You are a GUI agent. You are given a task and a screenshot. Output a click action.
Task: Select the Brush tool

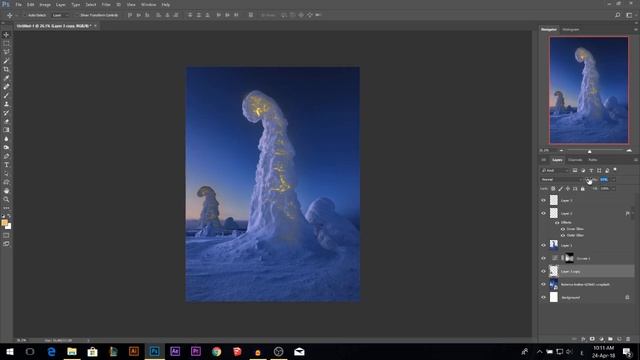[6, 96]
